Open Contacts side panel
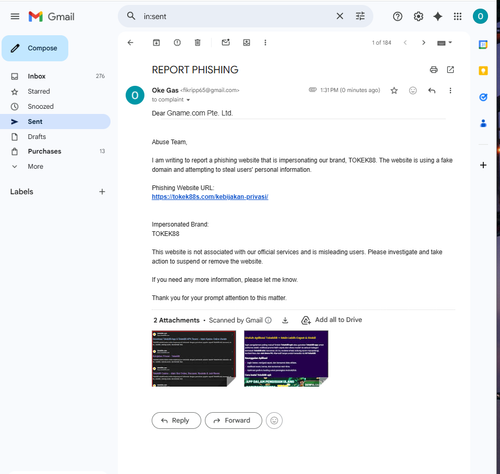Screen dimensions: 500x474 483,123
